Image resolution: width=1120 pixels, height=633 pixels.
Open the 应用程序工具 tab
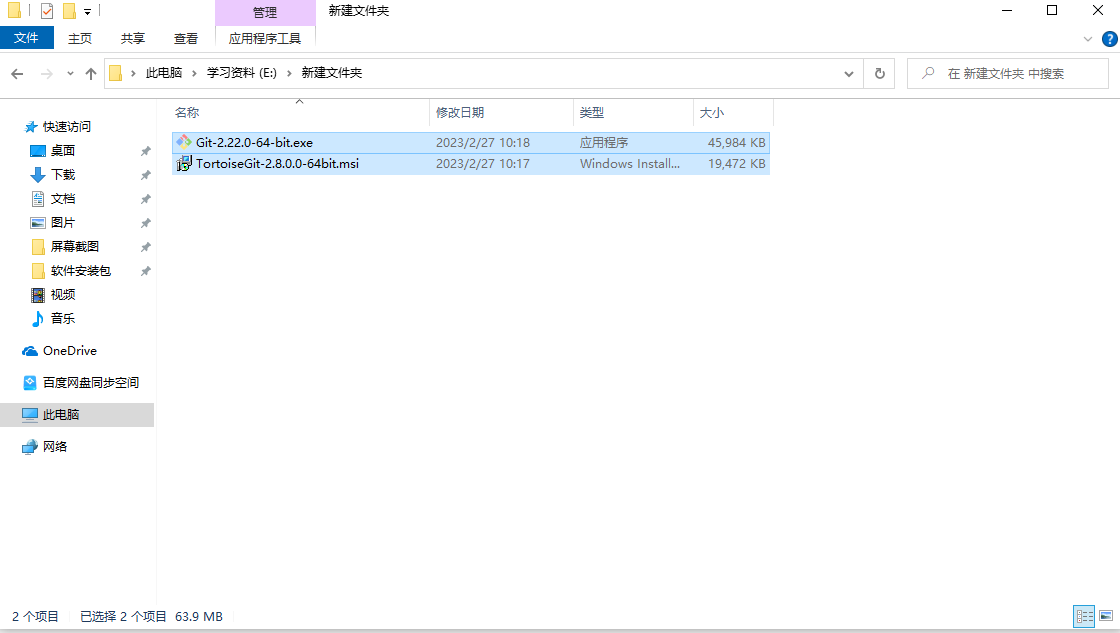[265, 39]
